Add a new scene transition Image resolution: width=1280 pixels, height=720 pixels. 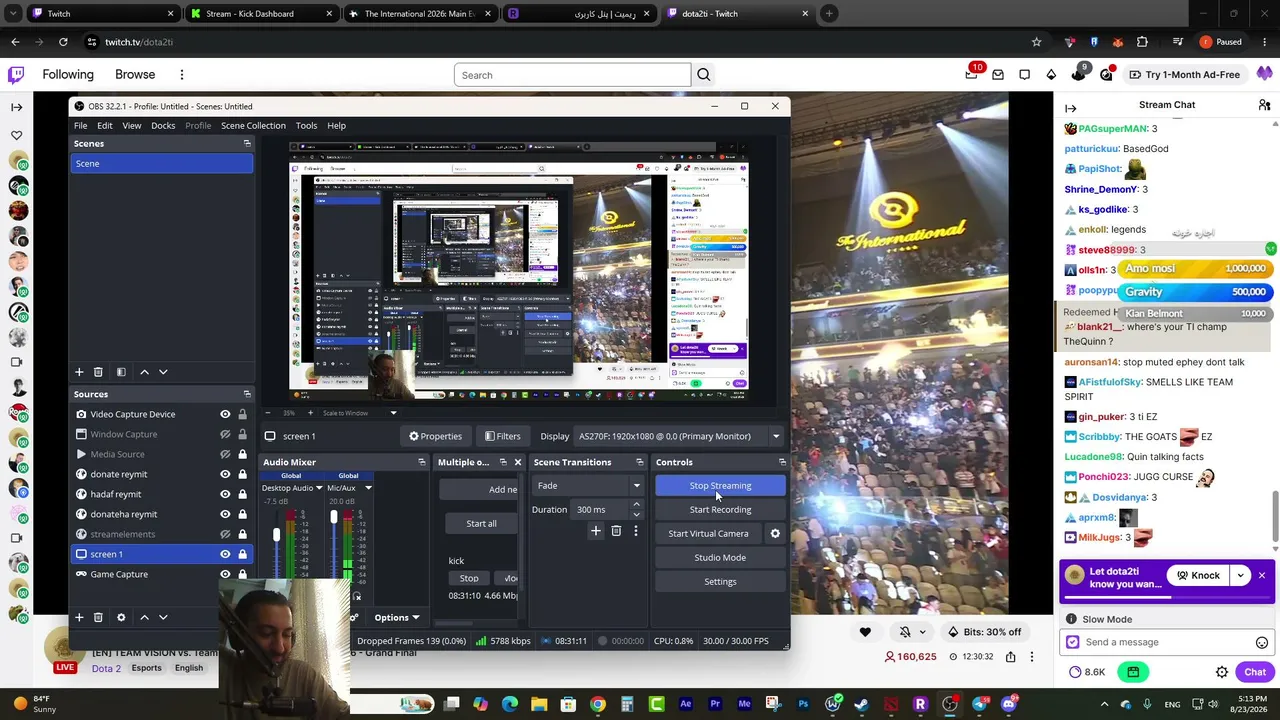pos(595,531)
